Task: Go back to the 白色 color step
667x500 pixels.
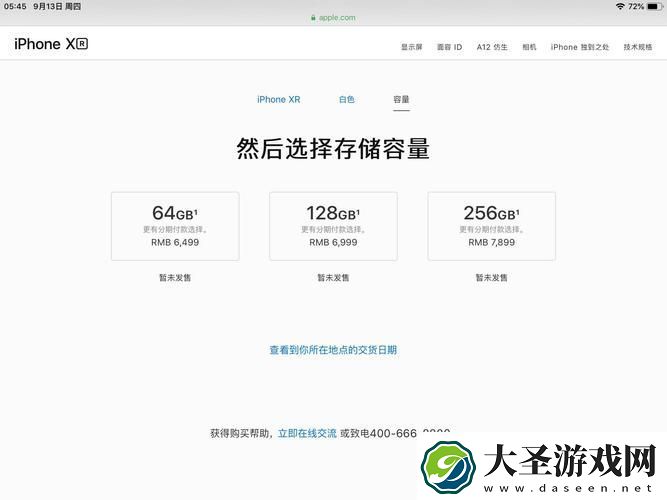Action: coord(347,100)
